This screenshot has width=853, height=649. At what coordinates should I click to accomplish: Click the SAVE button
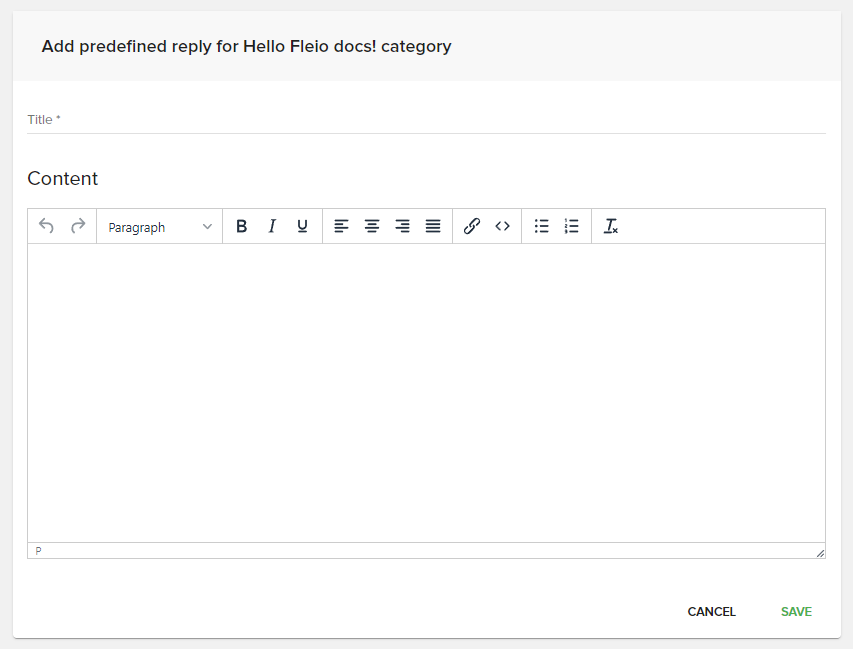pos(795,611)
